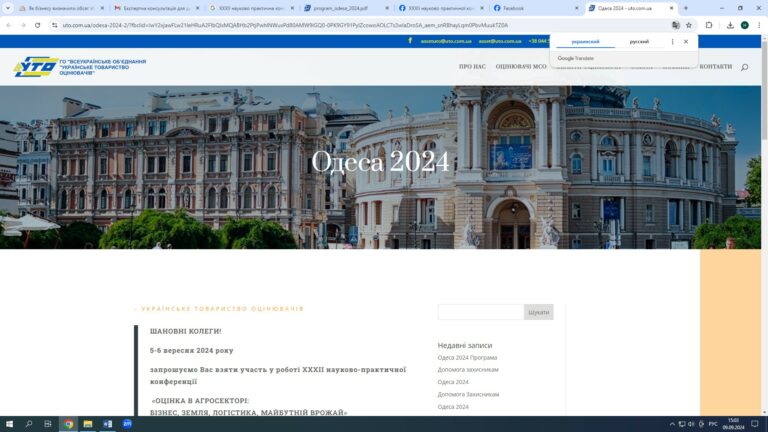
Task: Open the 'КОНТАКТИ' menu item
Action: click(715, 67)
